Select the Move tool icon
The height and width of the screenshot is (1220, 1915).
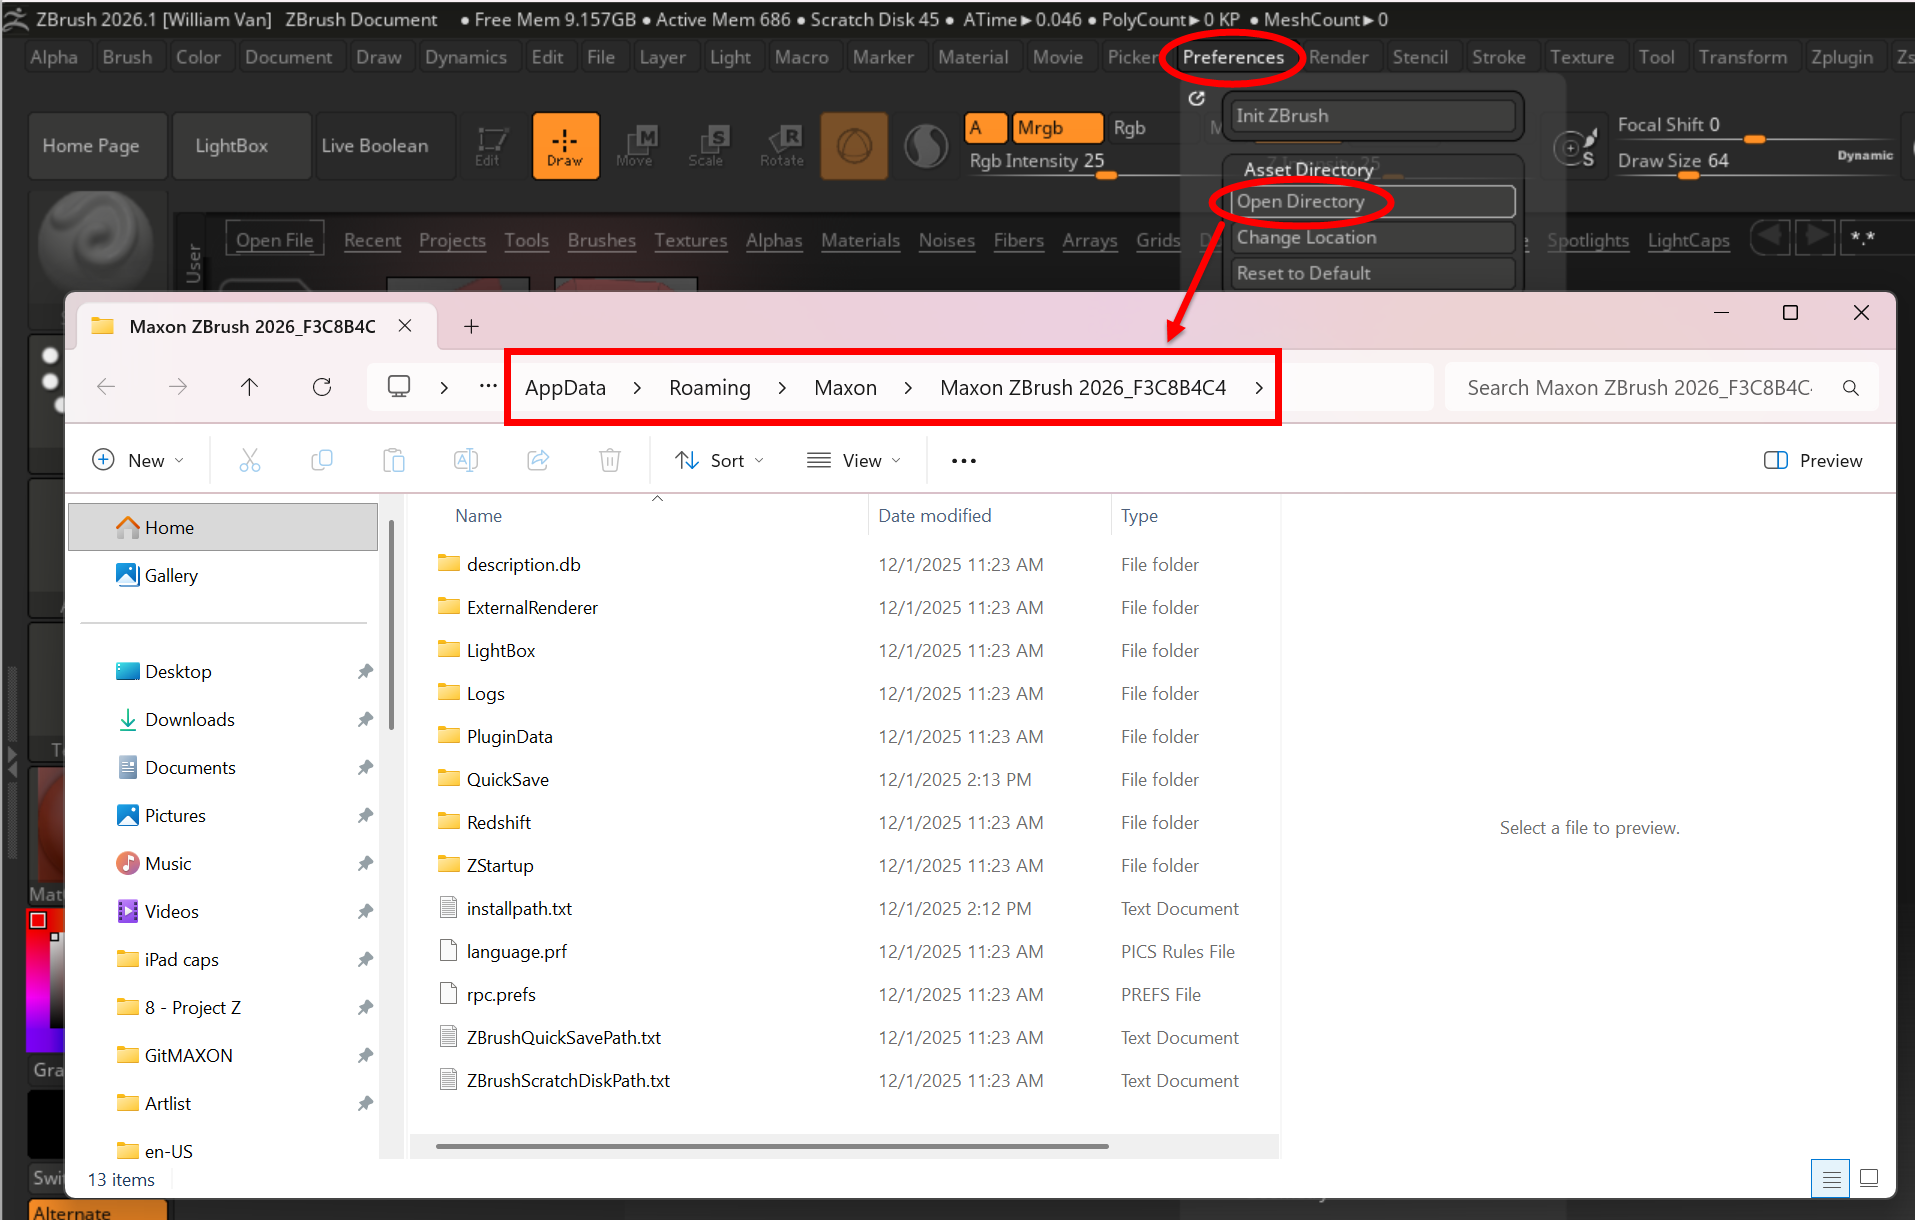[635, 146]
